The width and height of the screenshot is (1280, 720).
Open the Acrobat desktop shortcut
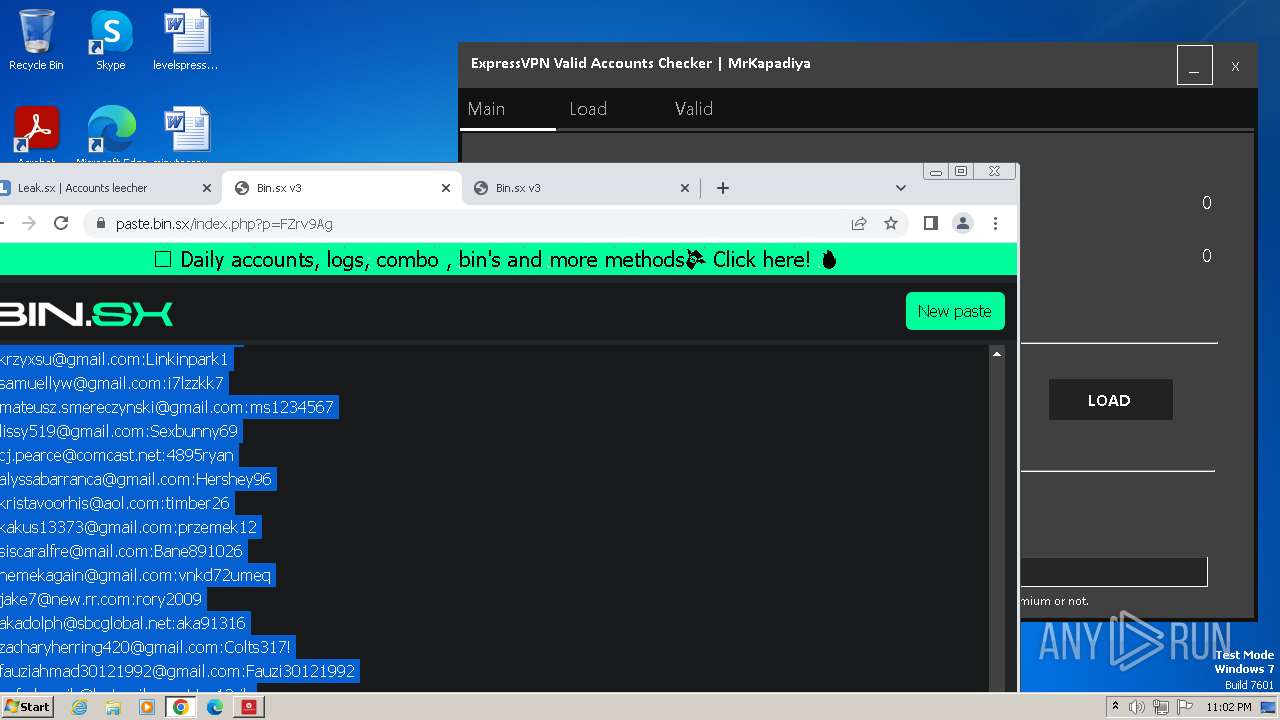[x=36, y=135]
